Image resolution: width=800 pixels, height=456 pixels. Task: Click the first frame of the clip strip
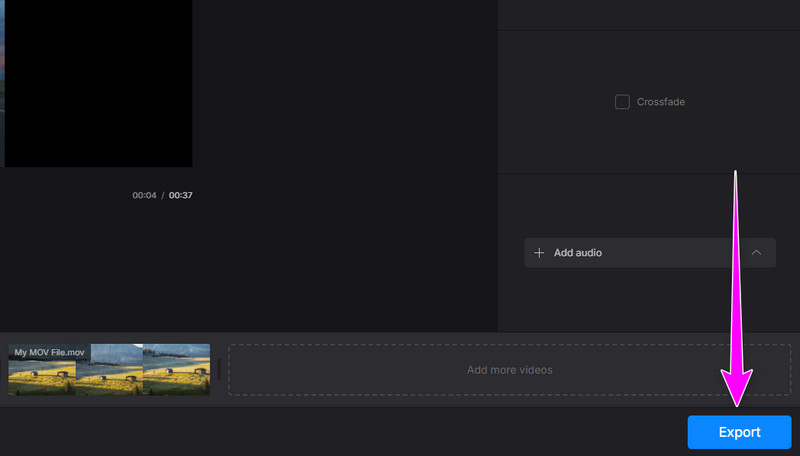(42, 378)
